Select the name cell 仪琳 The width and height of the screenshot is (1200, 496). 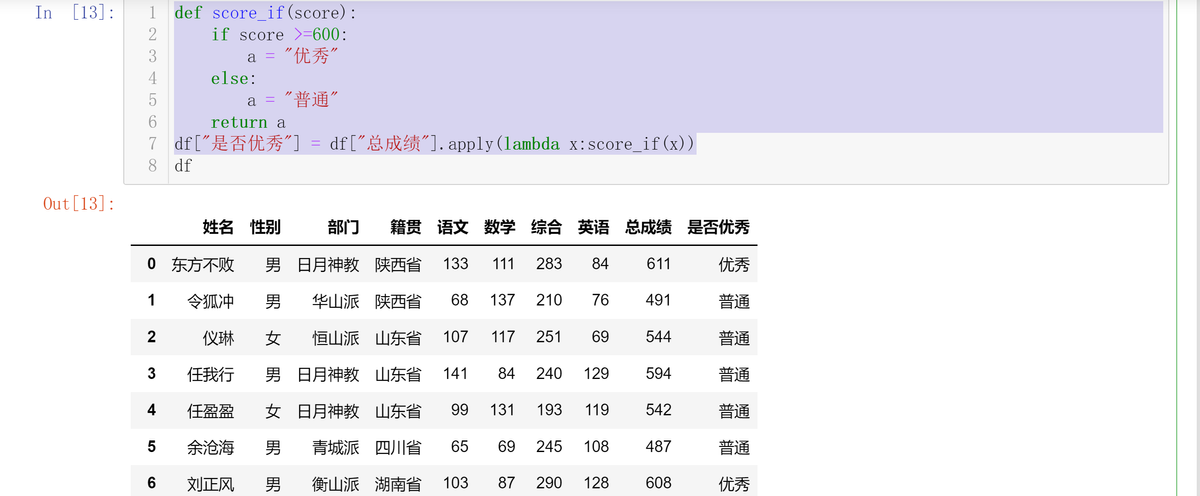pyautogui.click(x=218, y=338)
